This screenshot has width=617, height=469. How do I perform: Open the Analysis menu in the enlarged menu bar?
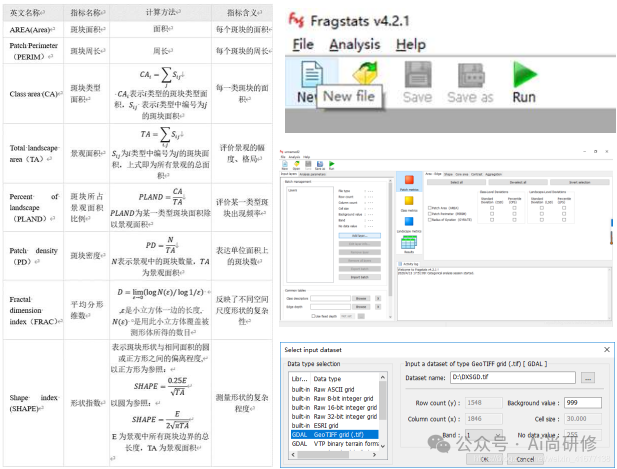coord(355,44)
